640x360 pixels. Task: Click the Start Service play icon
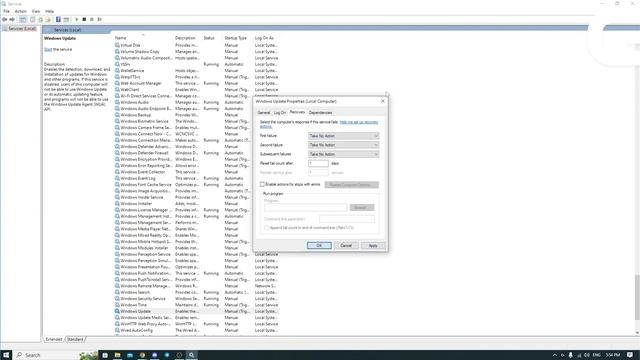[76, 19]
